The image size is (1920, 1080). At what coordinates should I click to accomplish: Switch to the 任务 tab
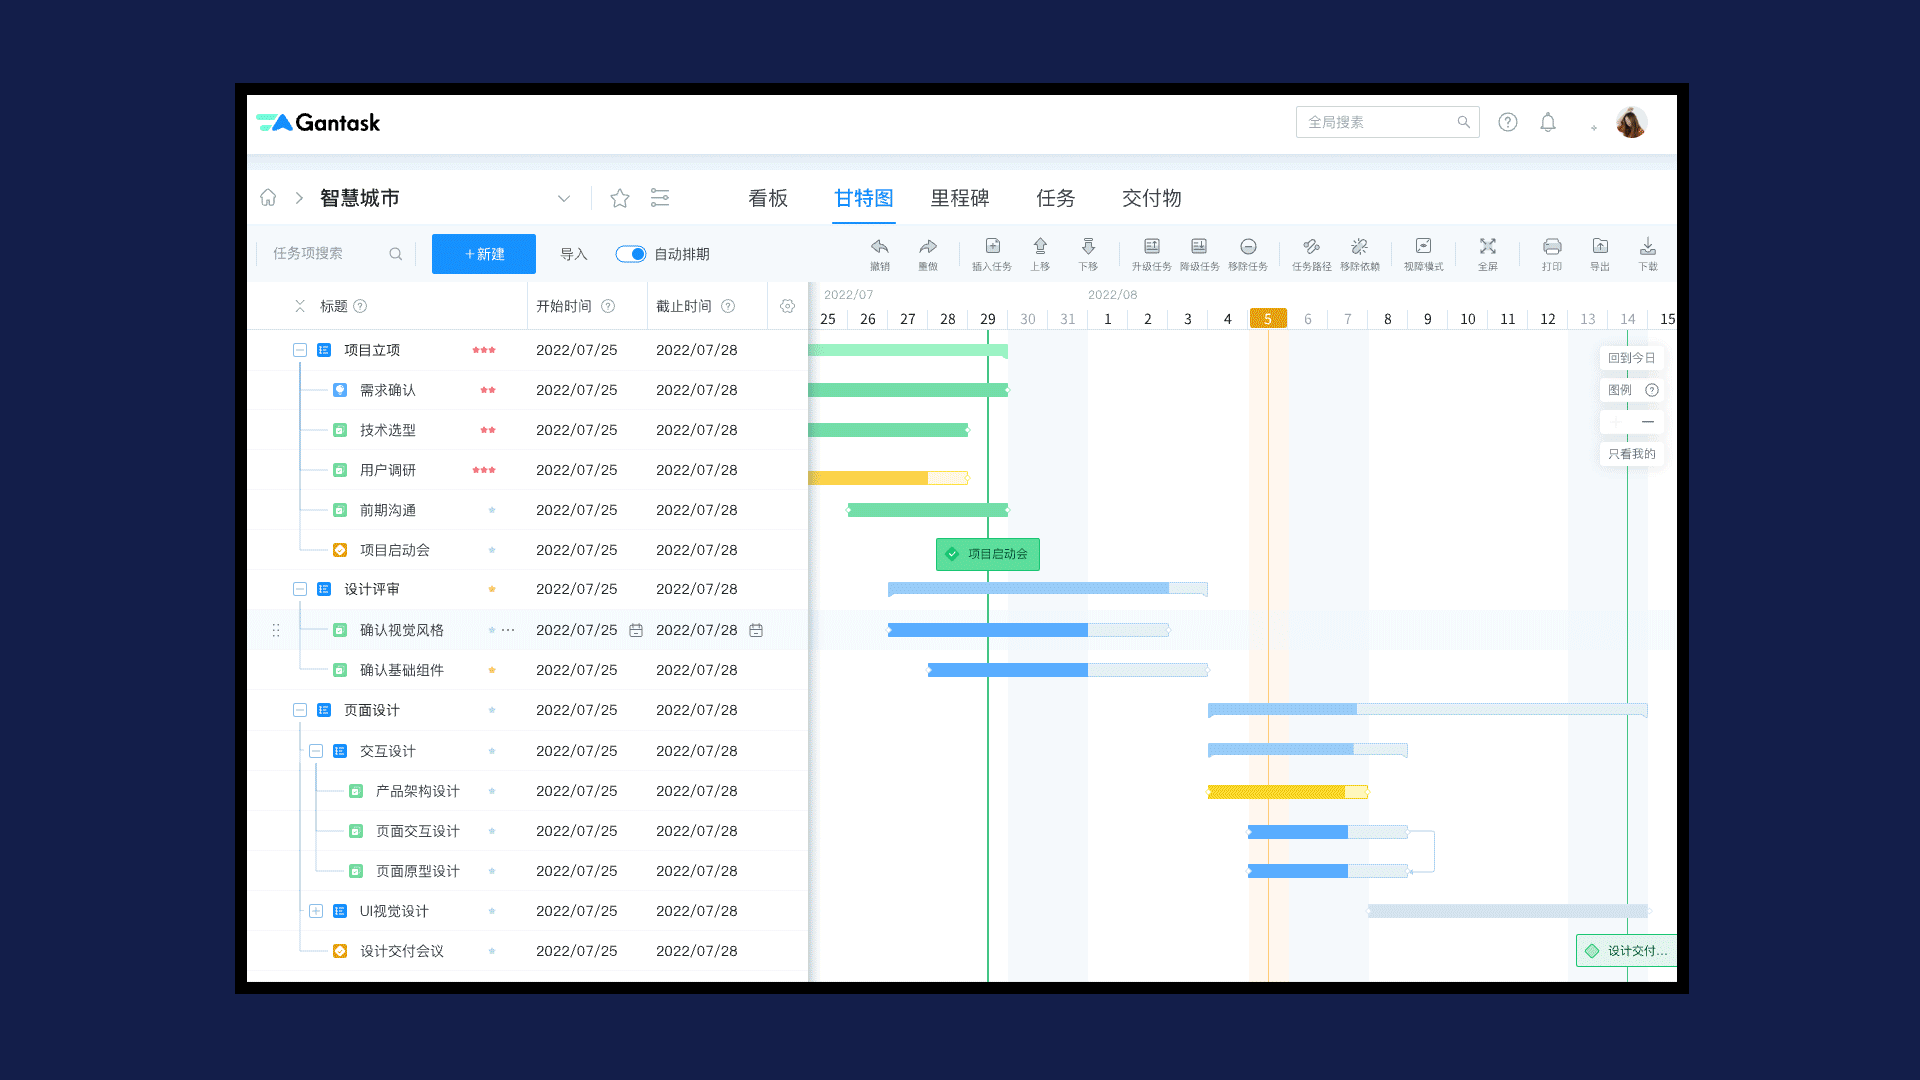click(x=1056, y=198)
